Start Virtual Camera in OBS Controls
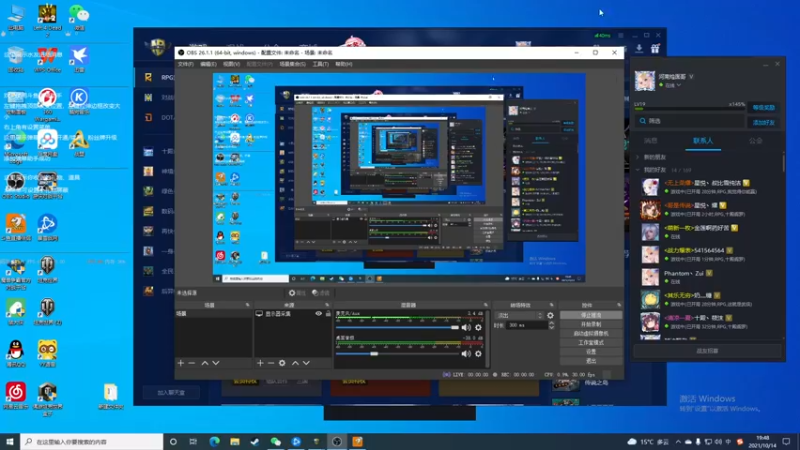Image resolution: width=800 pixels, height=450 pixels. point(591,334)
